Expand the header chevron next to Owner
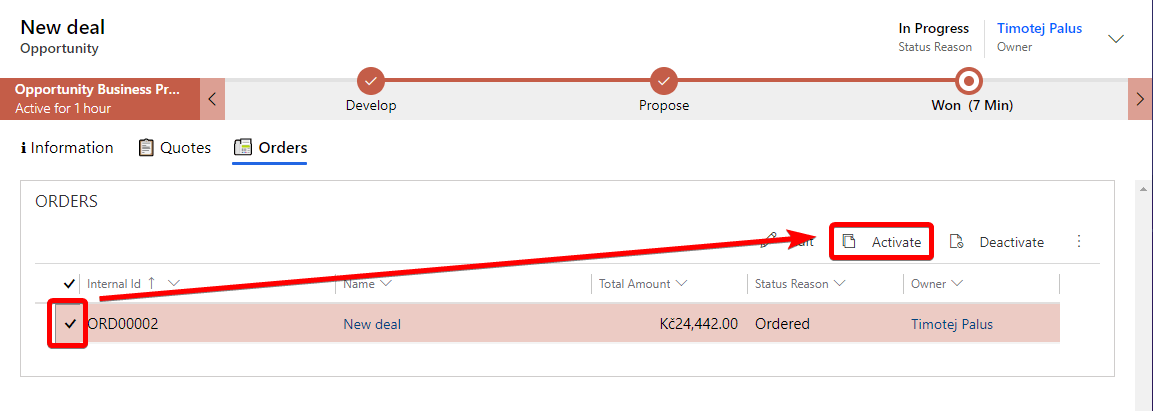 pyautogui.click(x=1116, y=39)
